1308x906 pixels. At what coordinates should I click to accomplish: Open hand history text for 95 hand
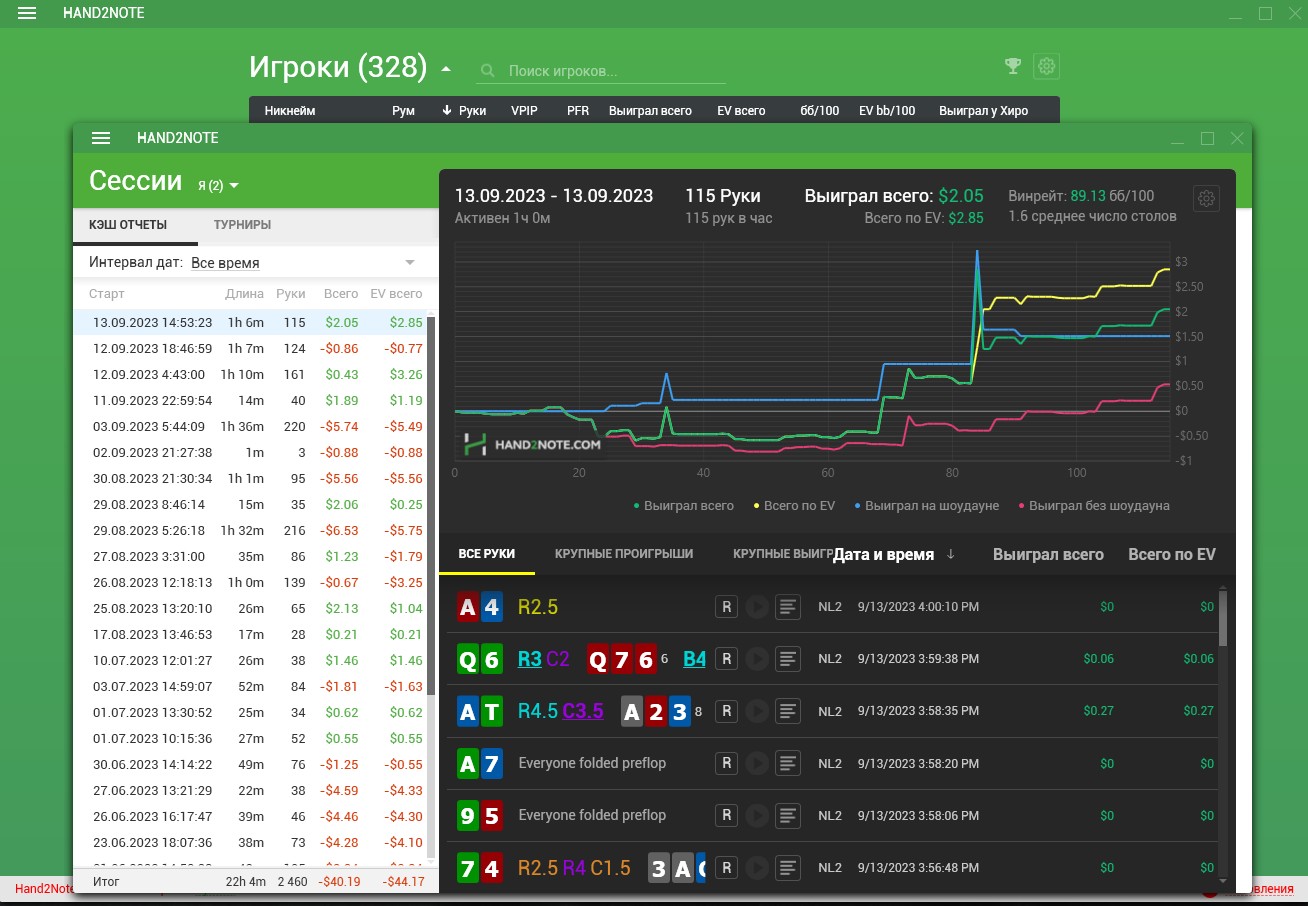click(x=788, y=815)
